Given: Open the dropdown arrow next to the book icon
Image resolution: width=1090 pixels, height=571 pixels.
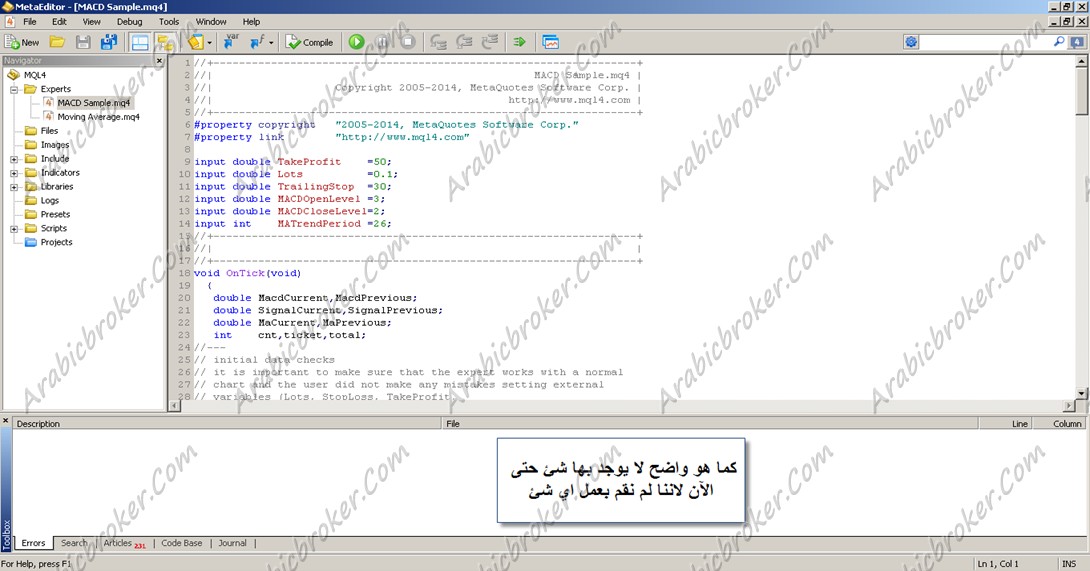Looking at the screenshot, I should point(209,42).
